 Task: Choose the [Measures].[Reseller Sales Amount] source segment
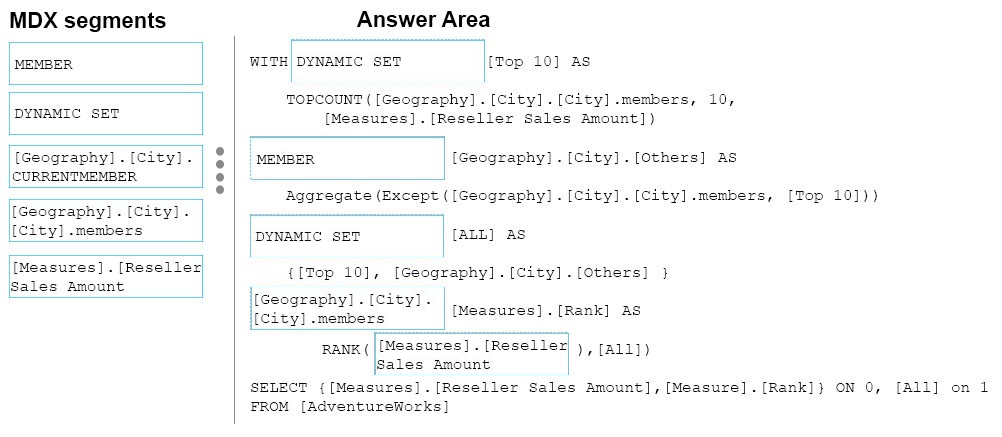pyautogui.click(x=106, y=277)
